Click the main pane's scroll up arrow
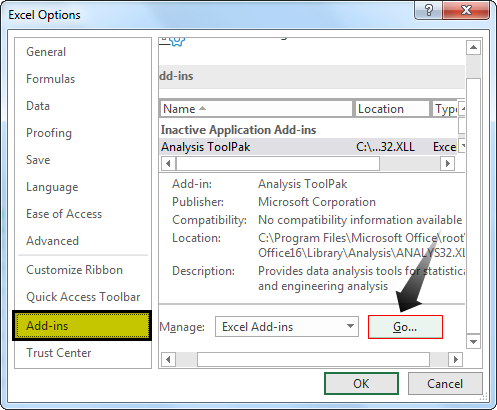 tap(473, 48)
